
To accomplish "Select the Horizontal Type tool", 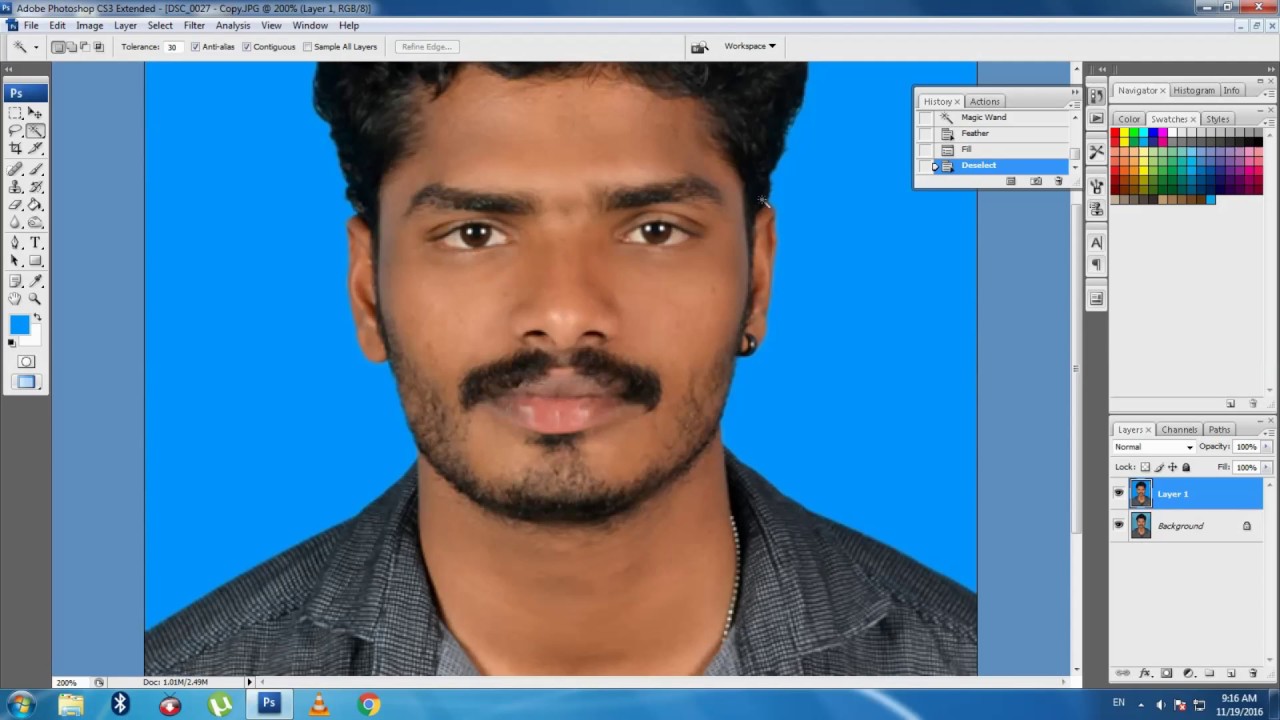I will [35, 243].
